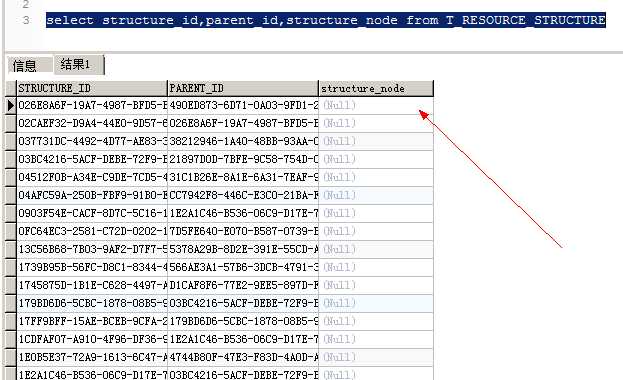Viewport: 623px width, 380px height.
Task: Click row selector beside 0903F54E row
Action: pos(11,213)
